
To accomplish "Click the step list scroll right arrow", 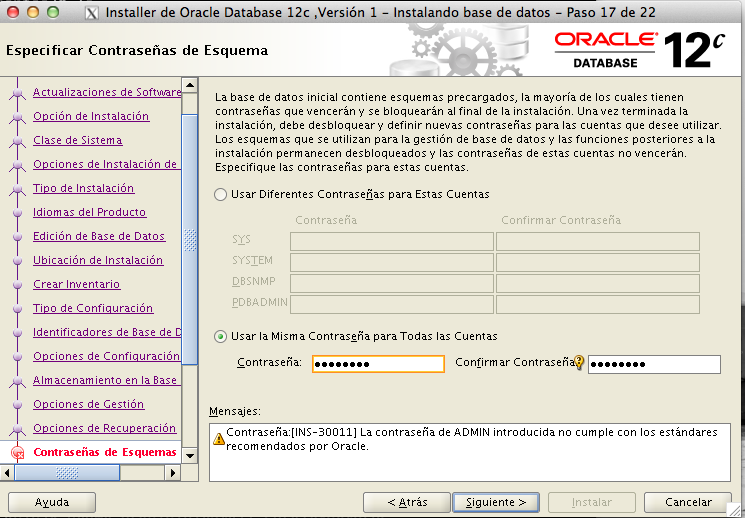I will 173,473.
